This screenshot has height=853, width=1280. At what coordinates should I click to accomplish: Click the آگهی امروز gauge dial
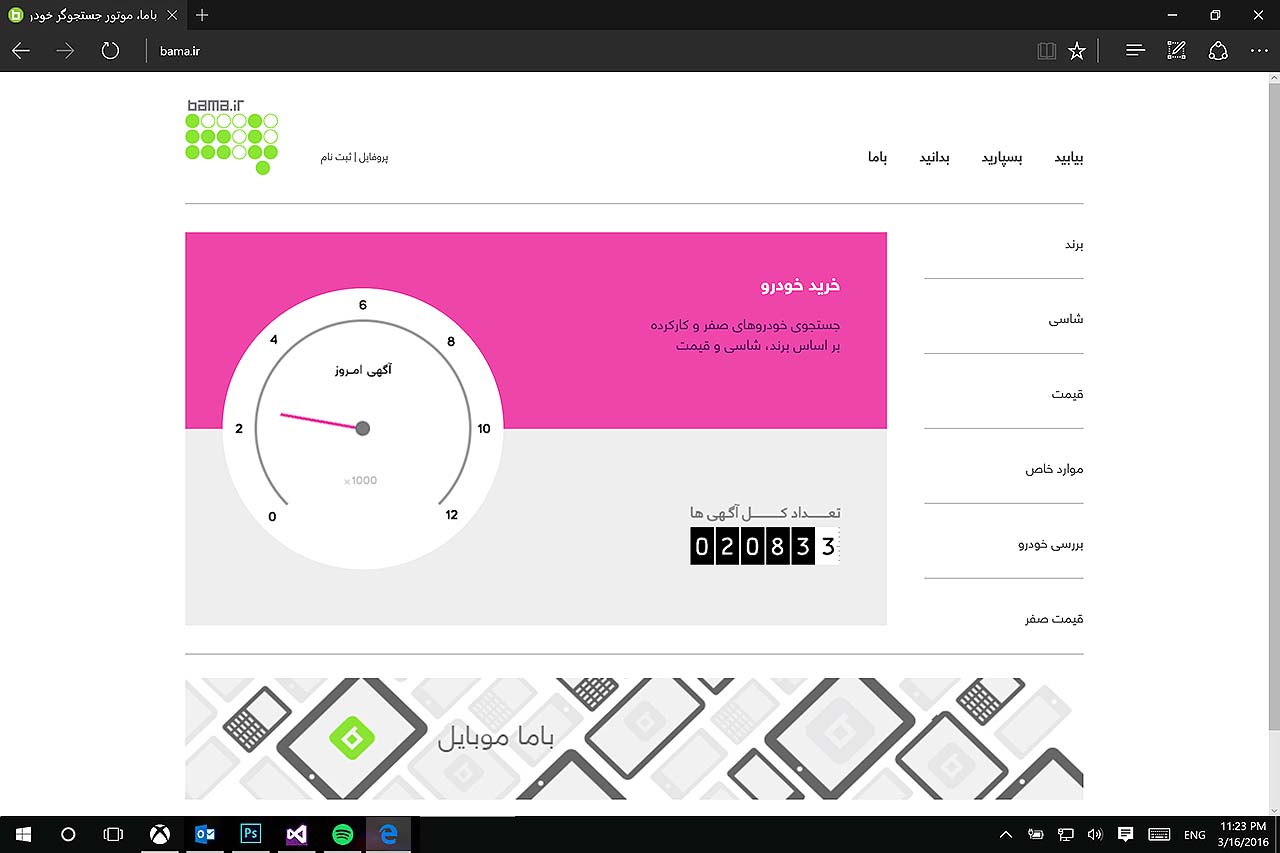(363, 428)
